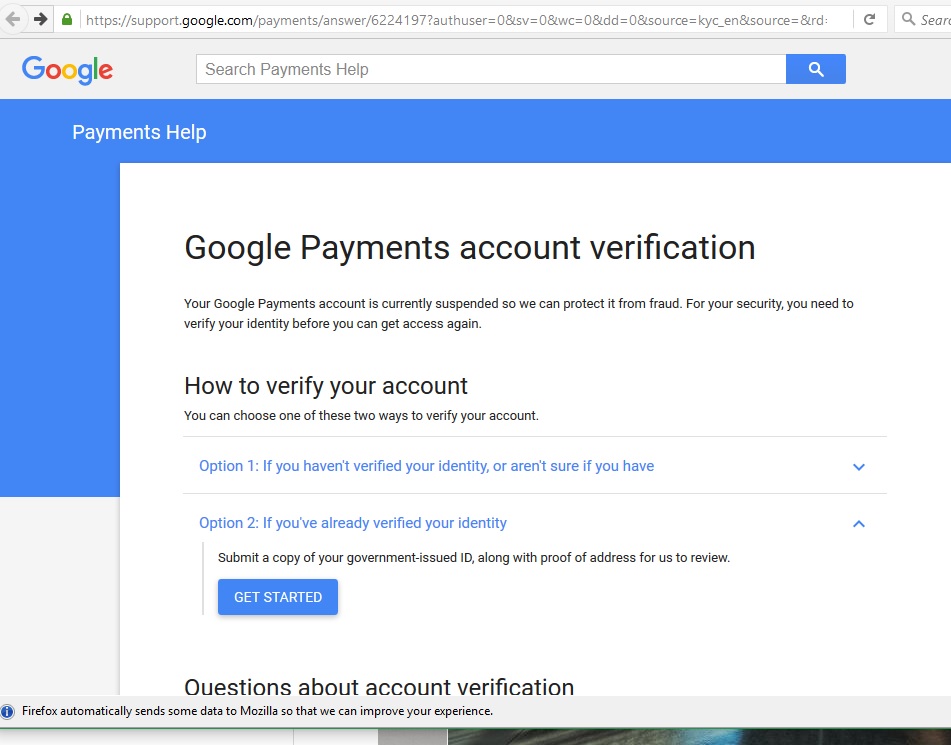The image size is (951, 745).
Task: Expand Option 1 using its down chevron
Action: coord(858,467)
